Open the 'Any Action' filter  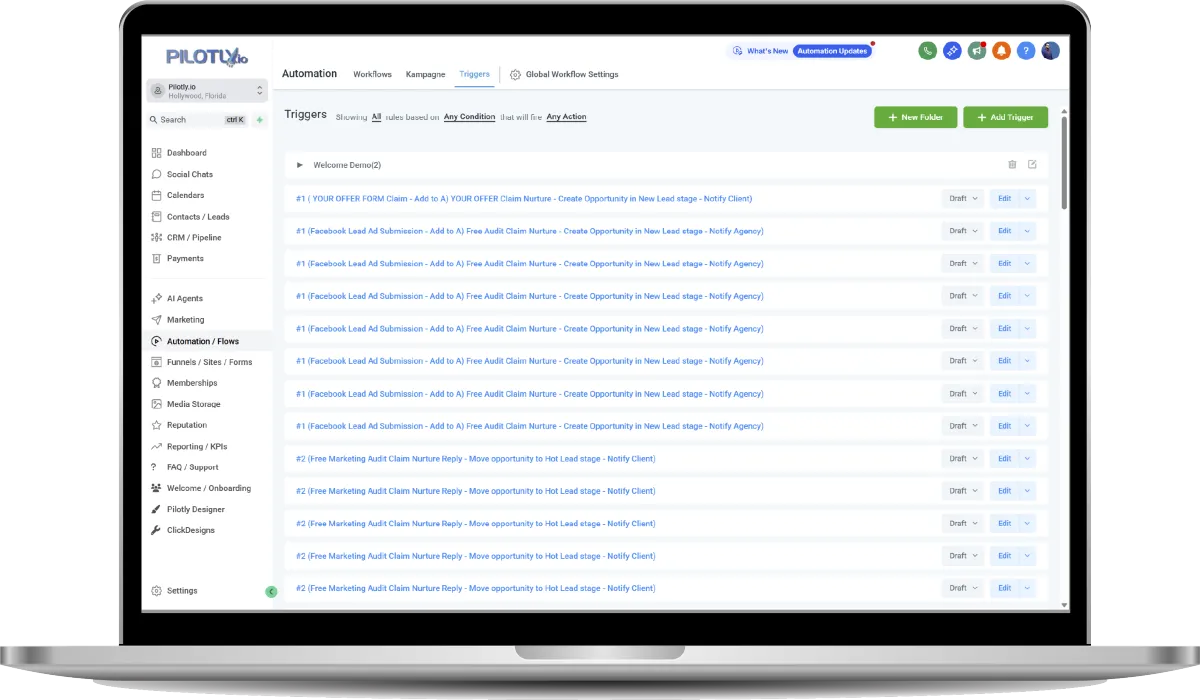[567, 117]
